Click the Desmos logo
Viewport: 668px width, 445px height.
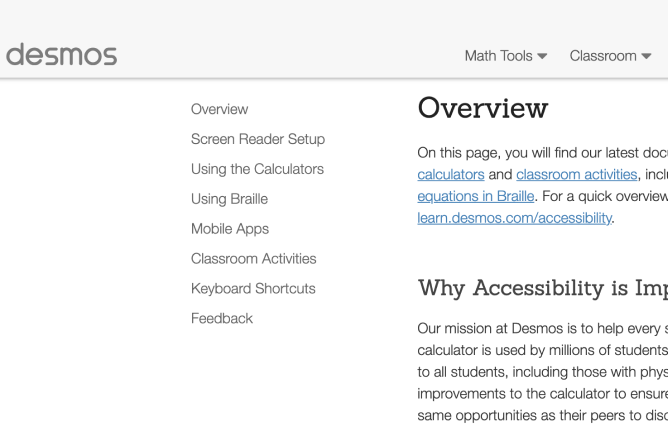tap(61, 55)
